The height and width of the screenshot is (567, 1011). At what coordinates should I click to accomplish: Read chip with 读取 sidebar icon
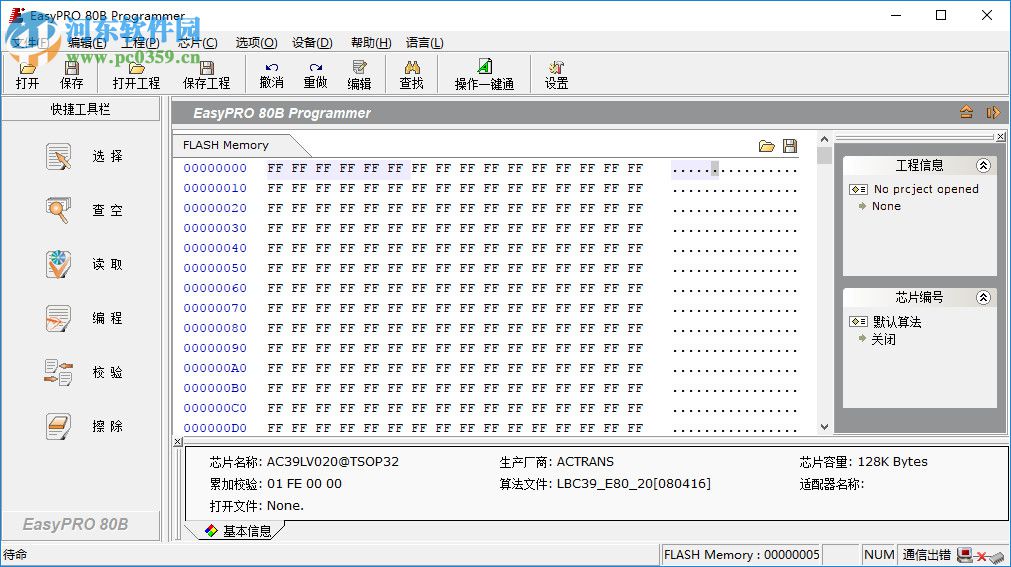[58, 264]
